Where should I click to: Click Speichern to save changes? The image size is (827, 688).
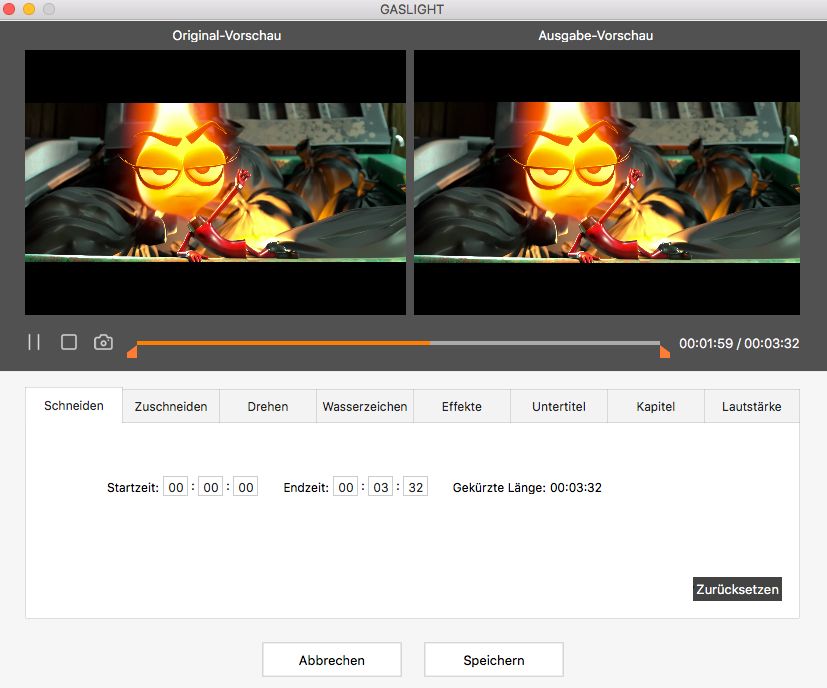(x=494, y=660)
